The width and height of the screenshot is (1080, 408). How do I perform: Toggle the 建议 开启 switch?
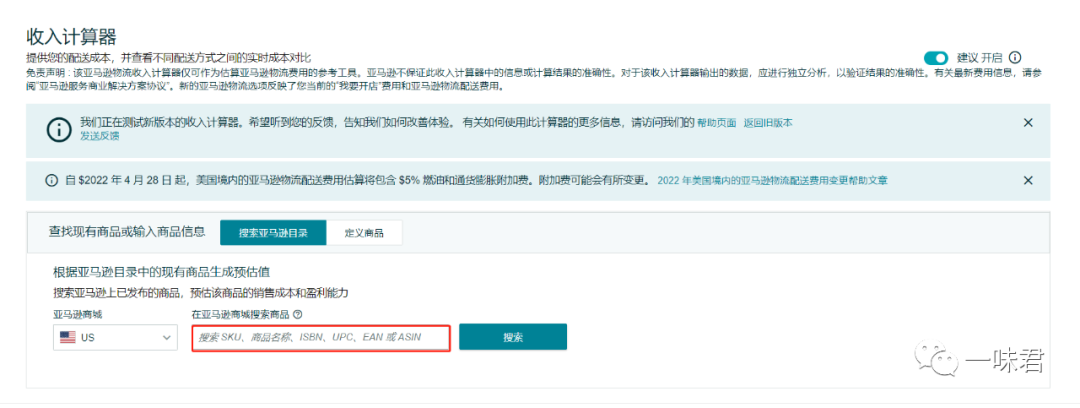[x=936, y=58]
